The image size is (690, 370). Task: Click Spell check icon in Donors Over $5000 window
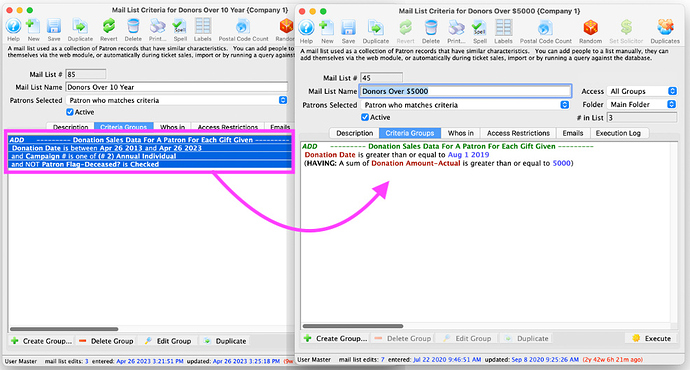pyautogui.click(x=479, y=28)
